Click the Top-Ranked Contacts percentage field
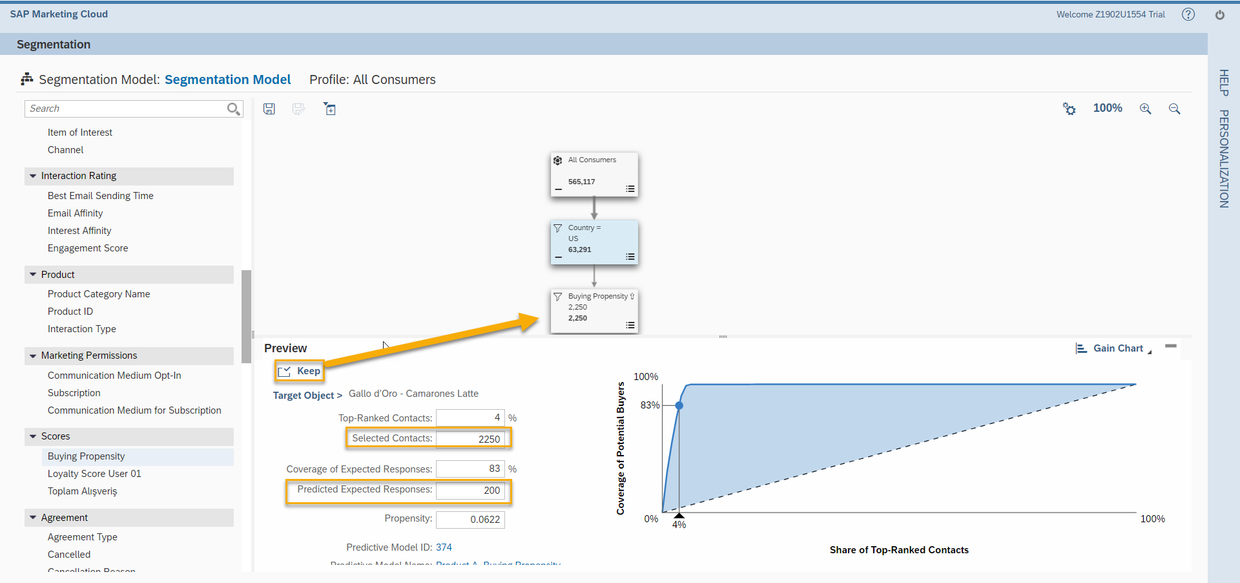The height and width of the screenshot is (583, 1240). pos(470,418)
